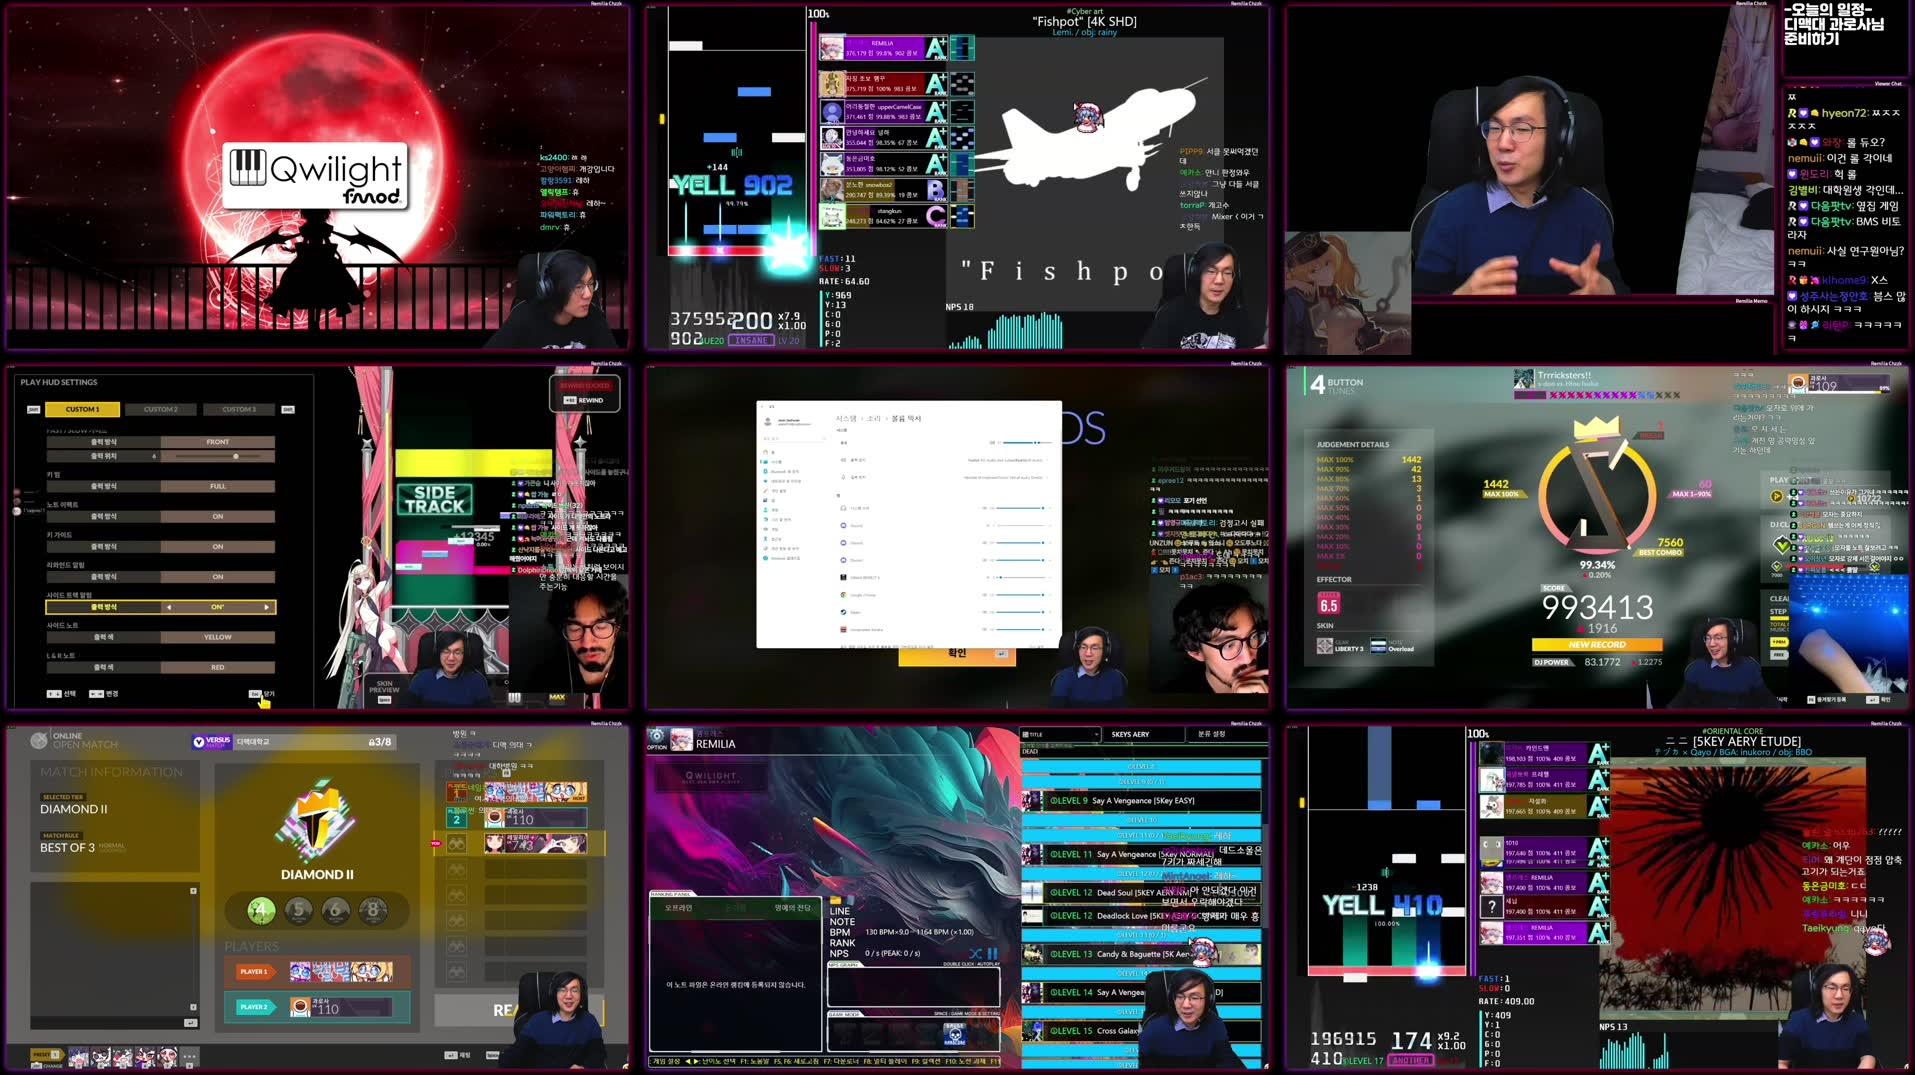Close the Play HUD Settings panel
The height and width of the screenshot is (1075, 1915).
click(x=261, y=693)
